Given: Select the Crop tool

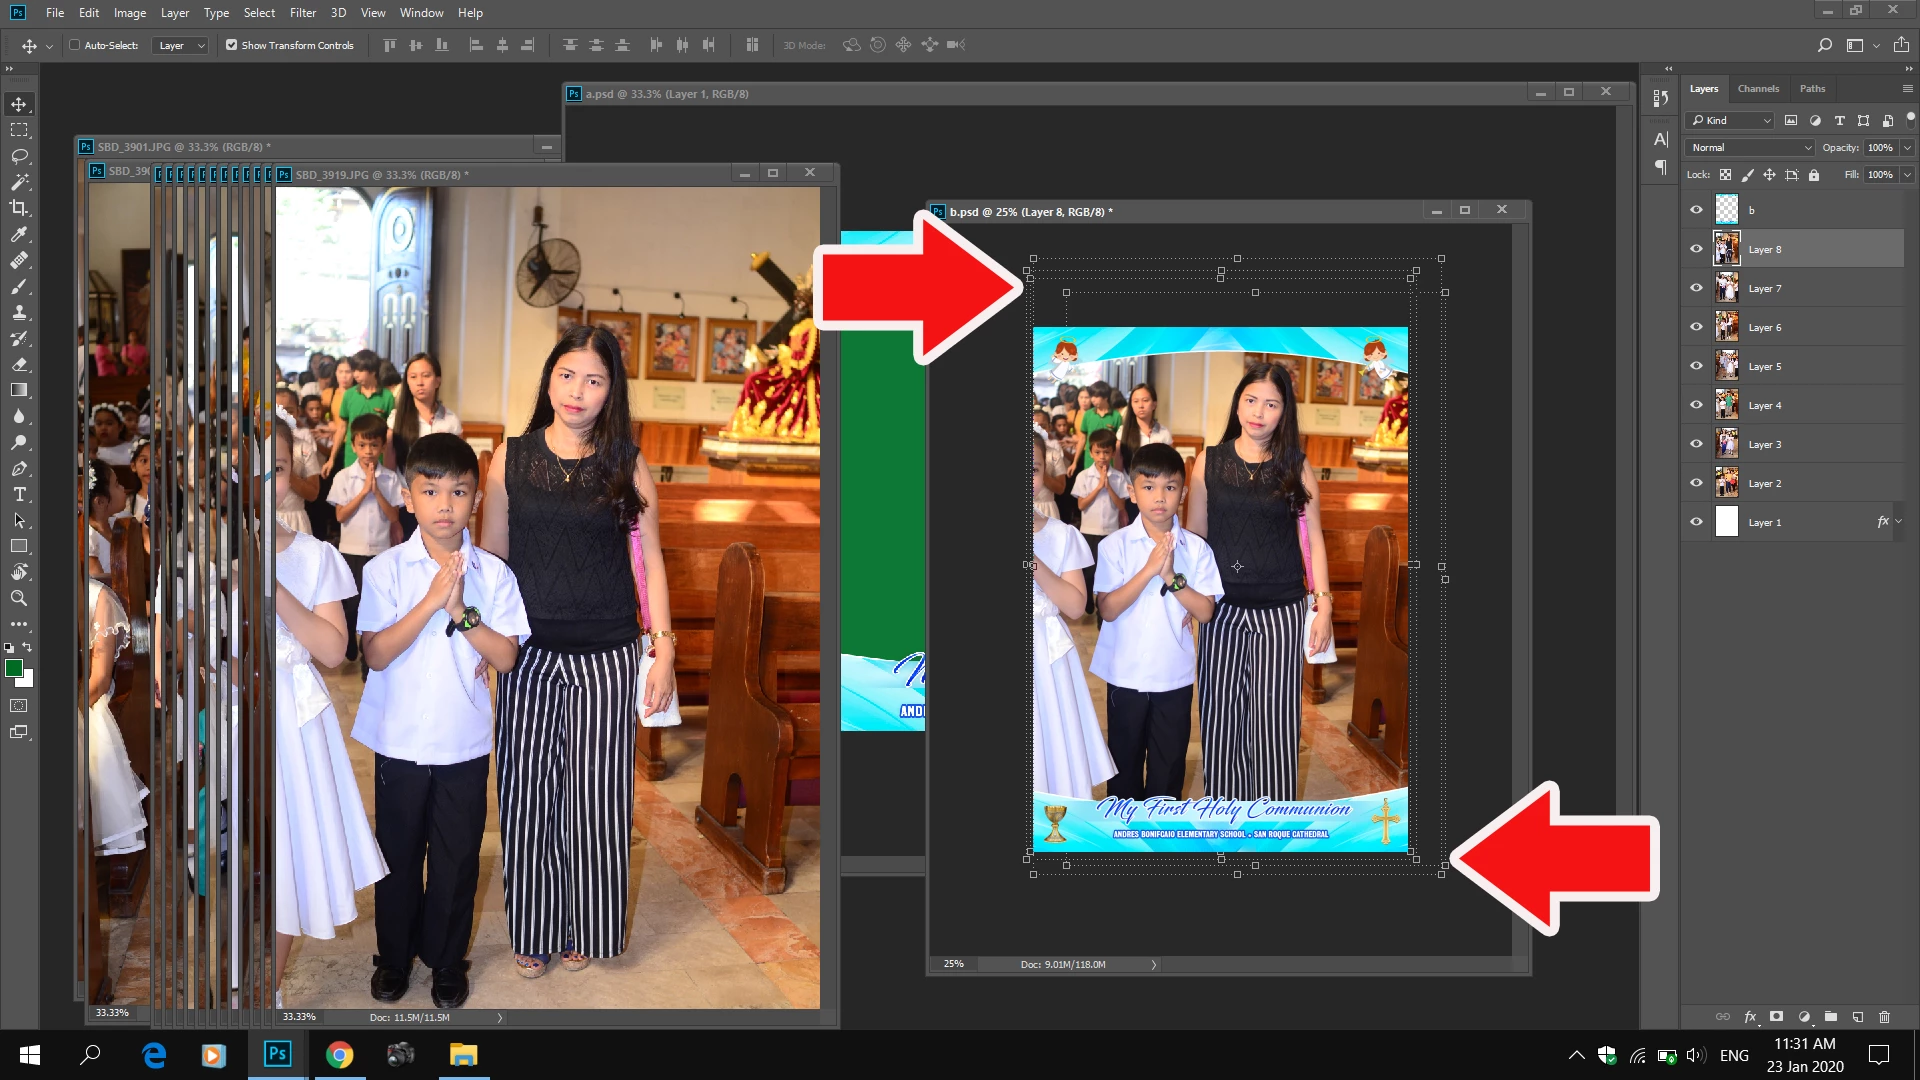Looking at the screenshot, I should pyautogui.click(x=19, y=208).
